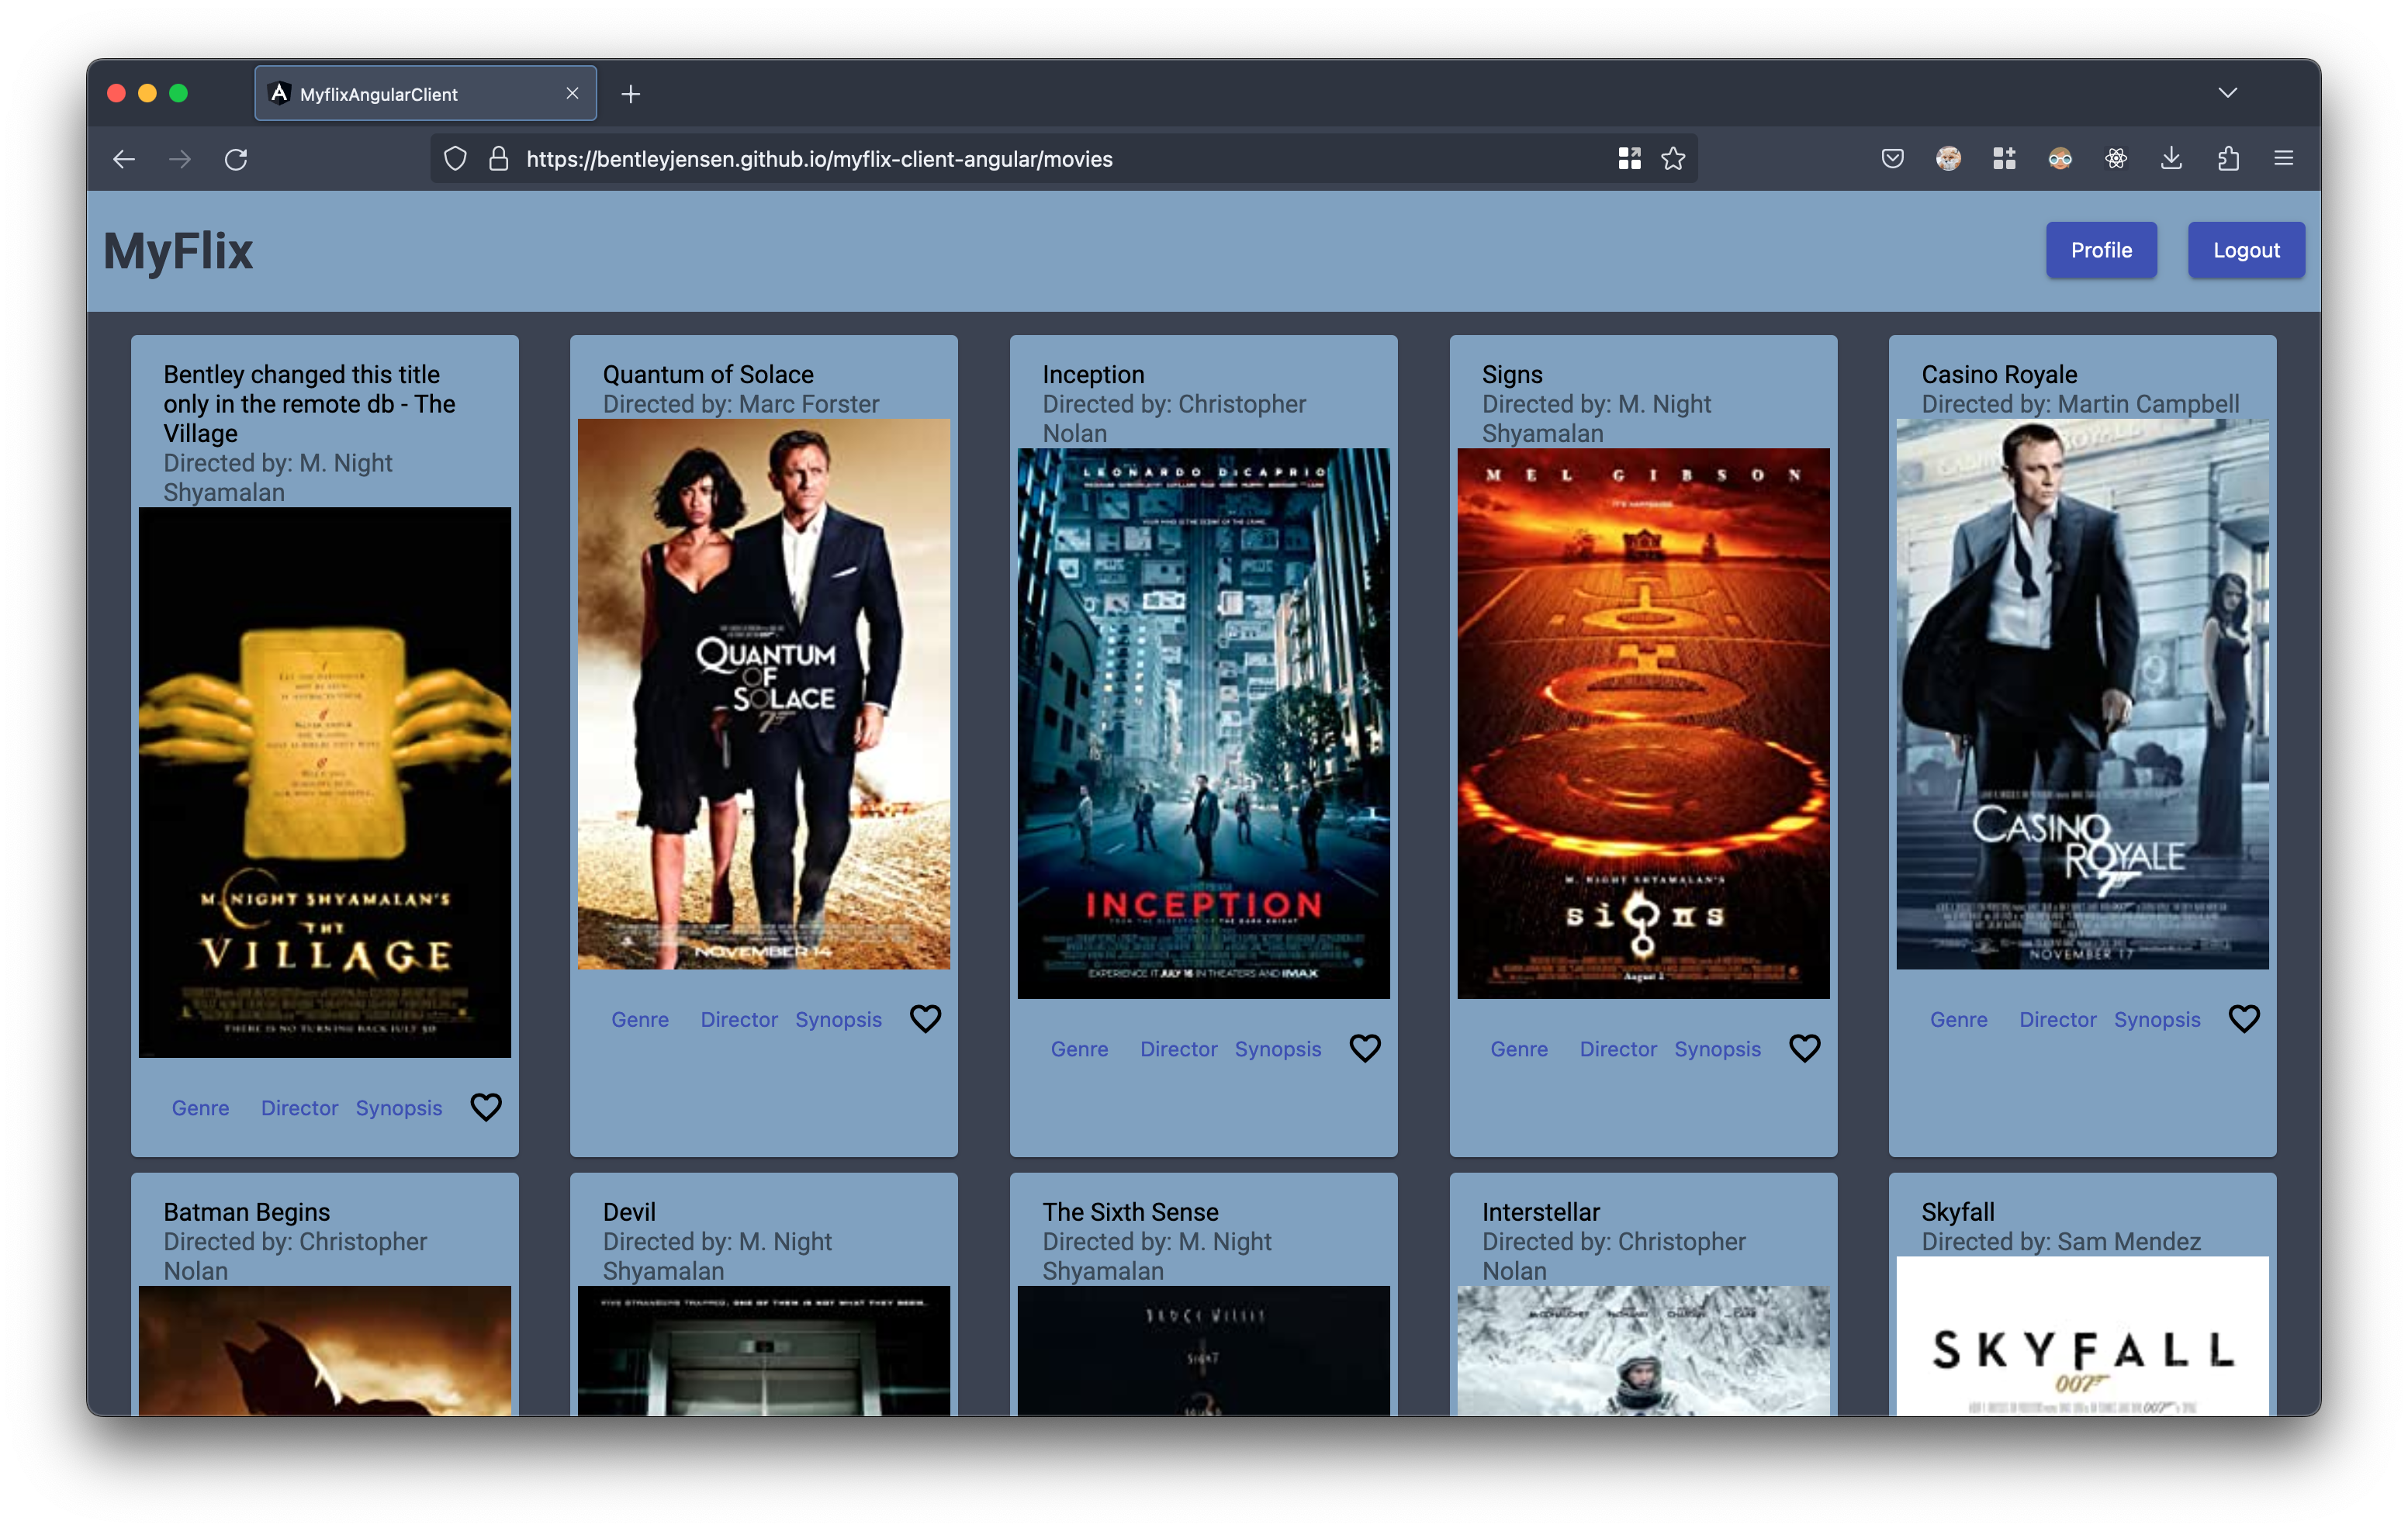Open downloads icon in browser toolbar
This screenshot has height=1531, width=2408.
pyautogui.click(x=2171, y=159)
